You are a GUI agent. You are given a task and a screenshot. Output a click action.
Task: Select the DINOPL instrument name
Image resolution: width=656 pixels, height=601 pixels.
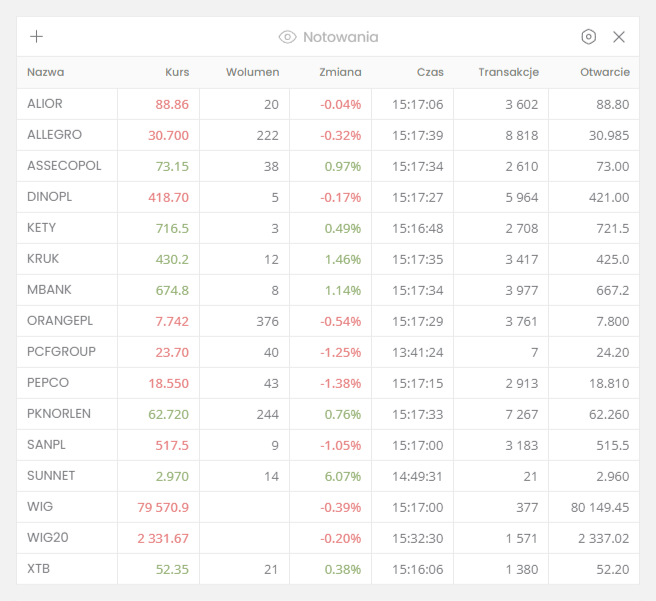pos(49,197)
